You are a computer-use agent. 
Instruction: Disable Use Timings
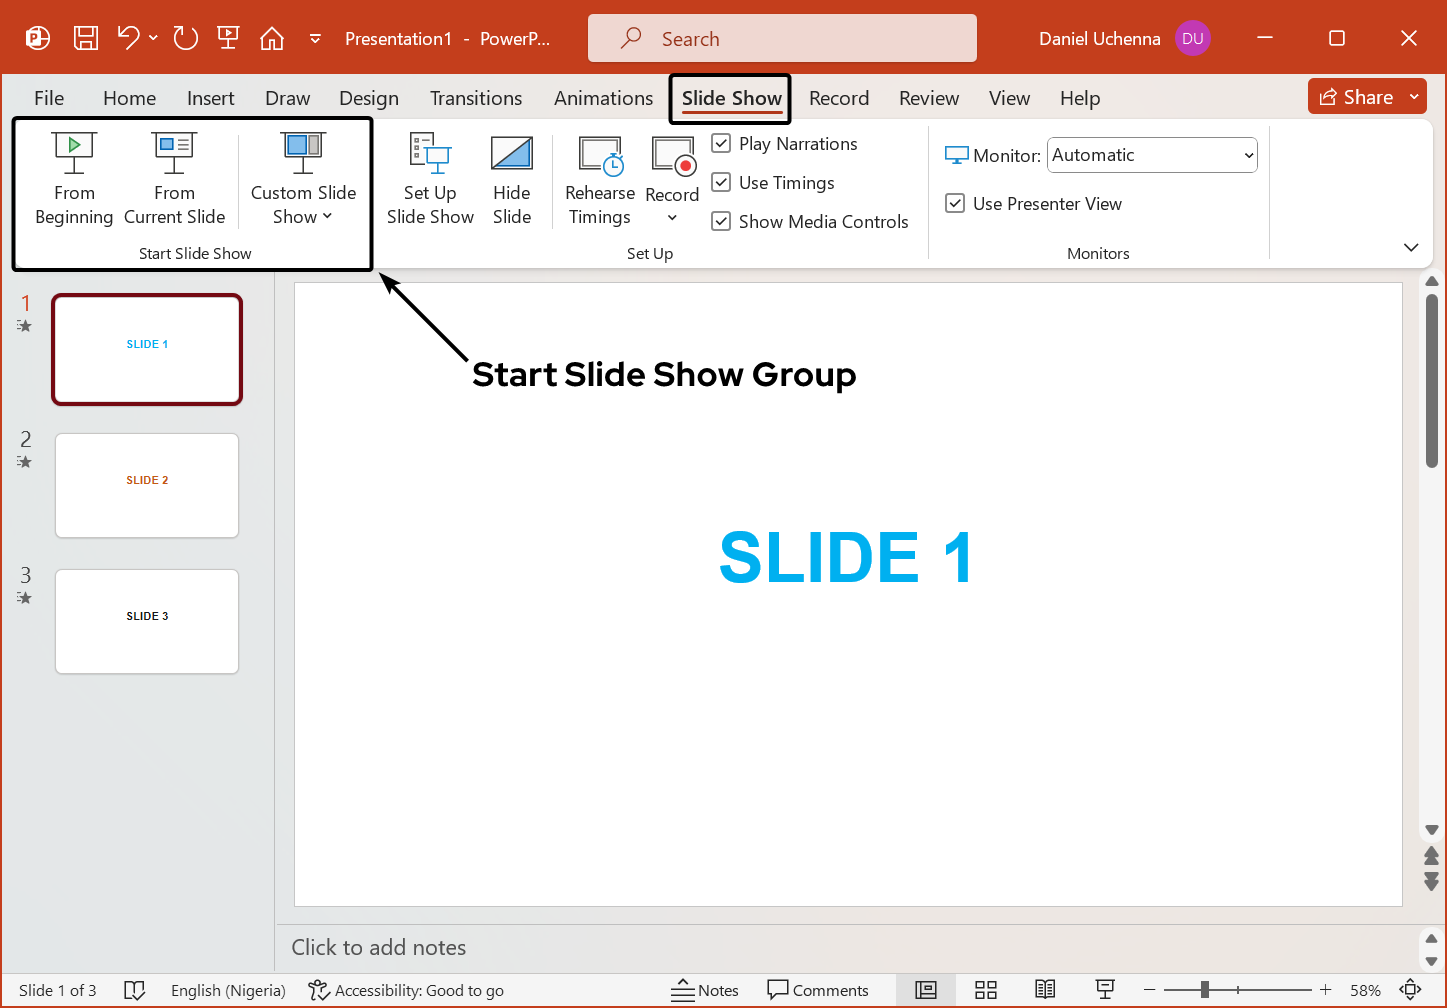721,182
